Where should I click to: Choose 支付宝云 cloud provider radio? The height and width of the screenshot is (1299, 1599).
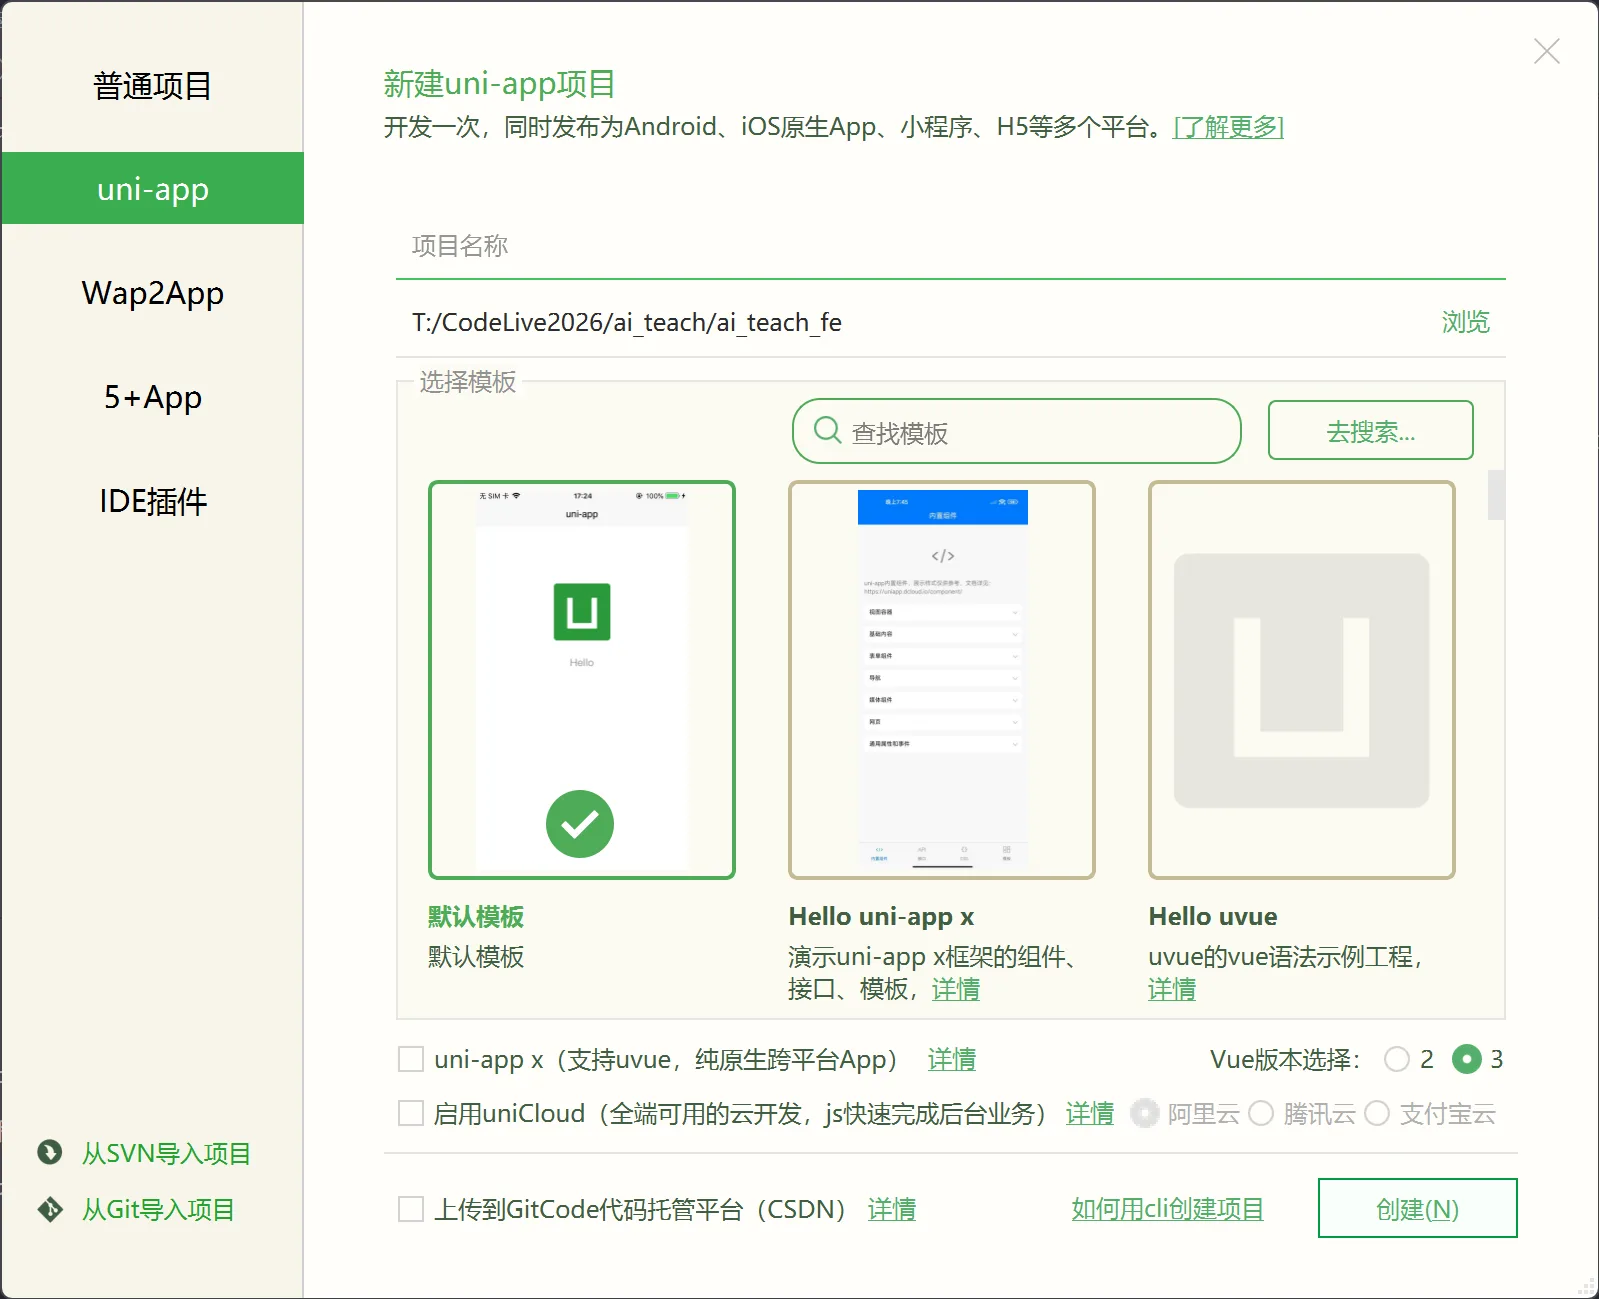[1377, 1113]
